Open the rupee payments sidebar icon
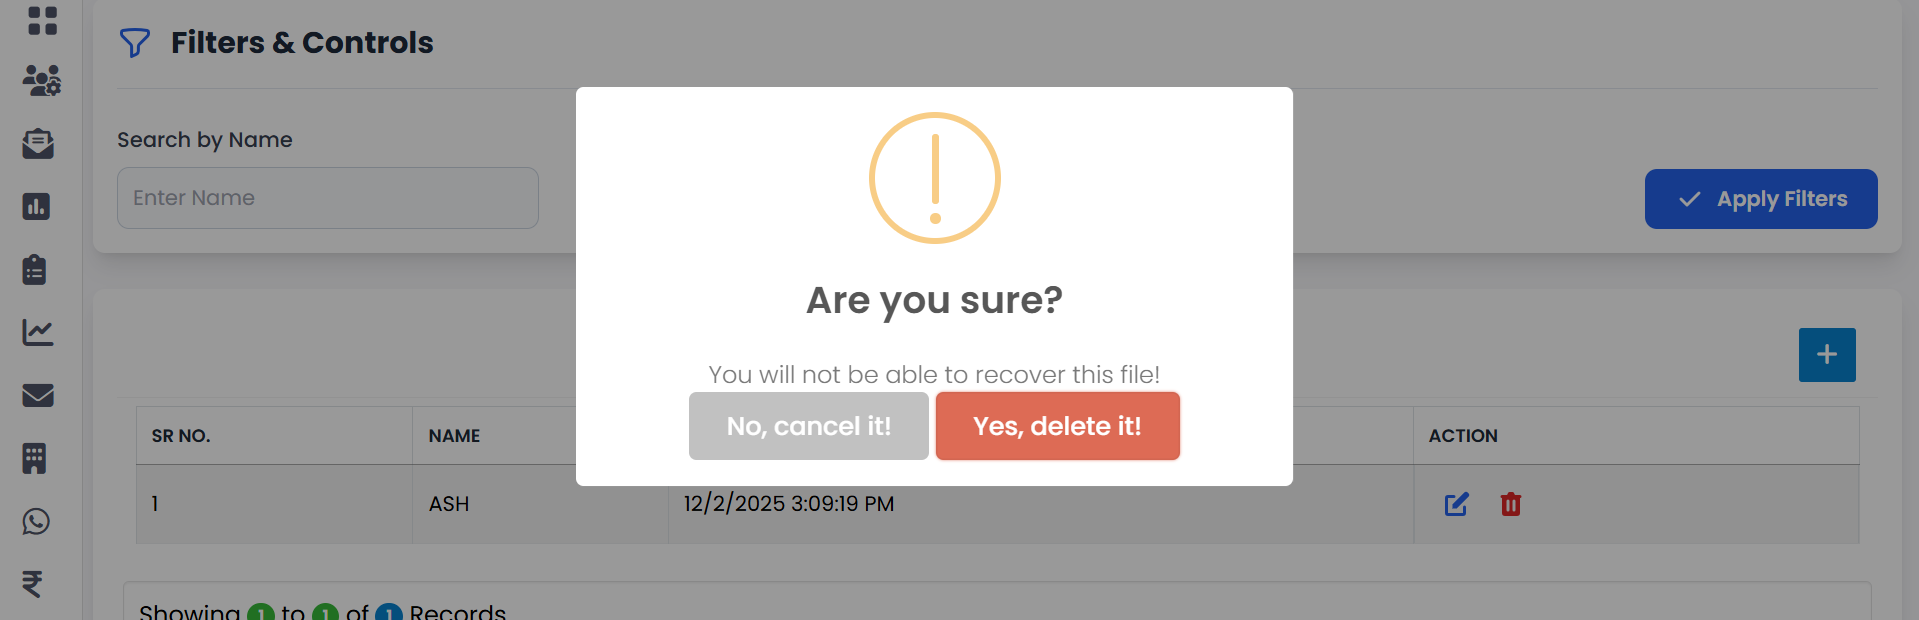Viewport: 1919px width, 620px height. (33, 583)
